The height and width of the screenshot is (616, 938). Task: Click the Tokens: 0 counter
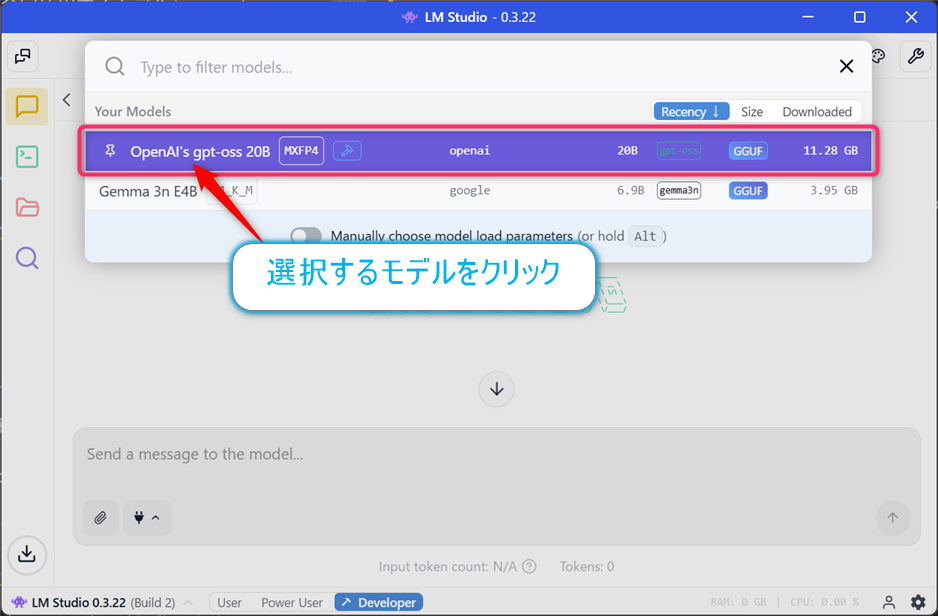pos(587,566)
